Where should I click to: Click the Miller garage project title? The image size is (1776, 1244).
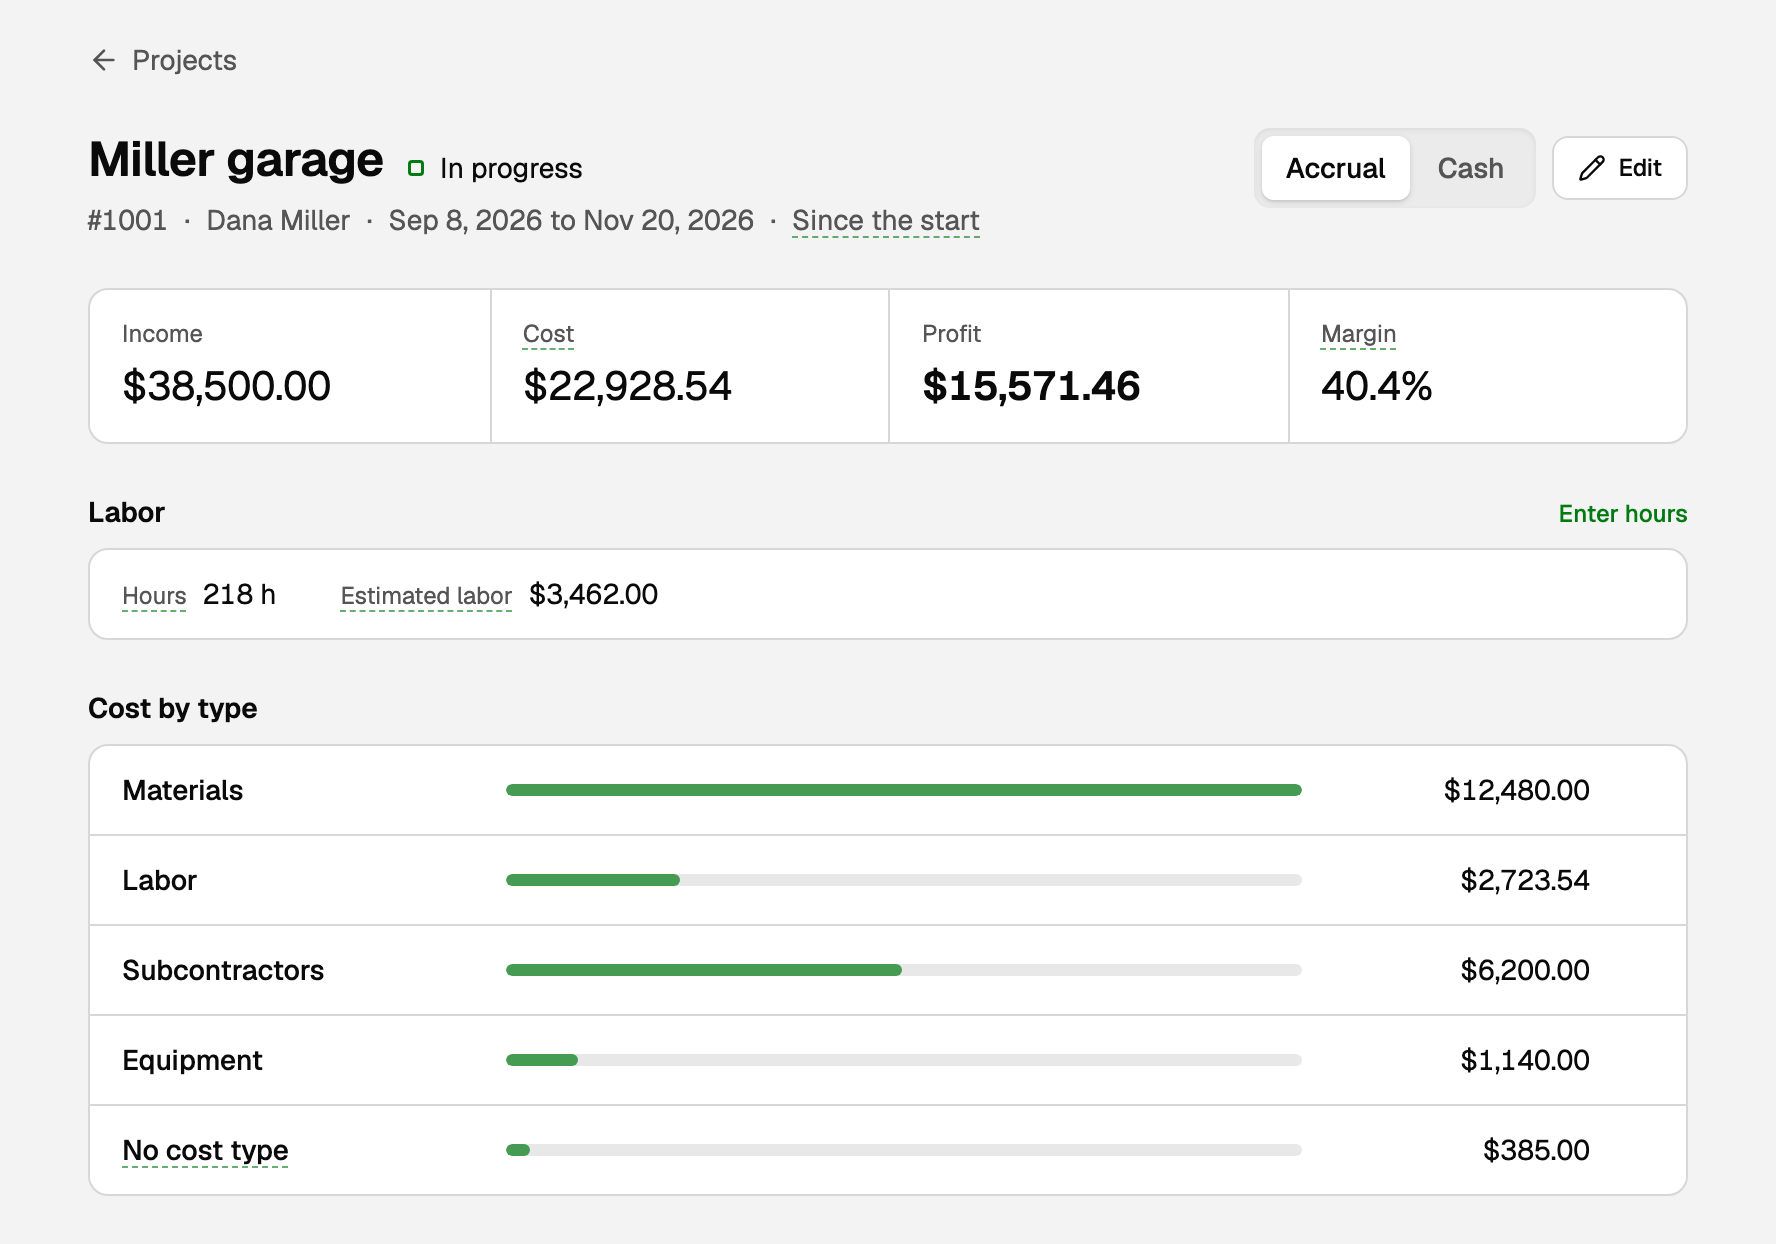(x=236, y=160)
